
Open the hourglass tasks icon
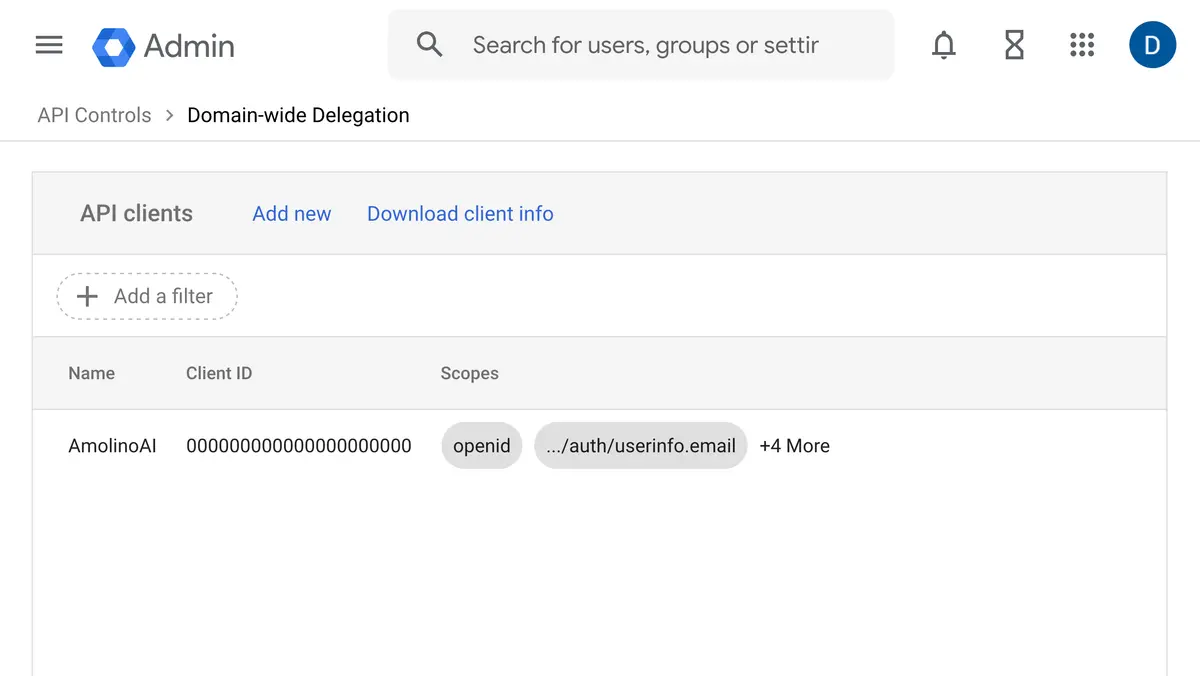1014,45
